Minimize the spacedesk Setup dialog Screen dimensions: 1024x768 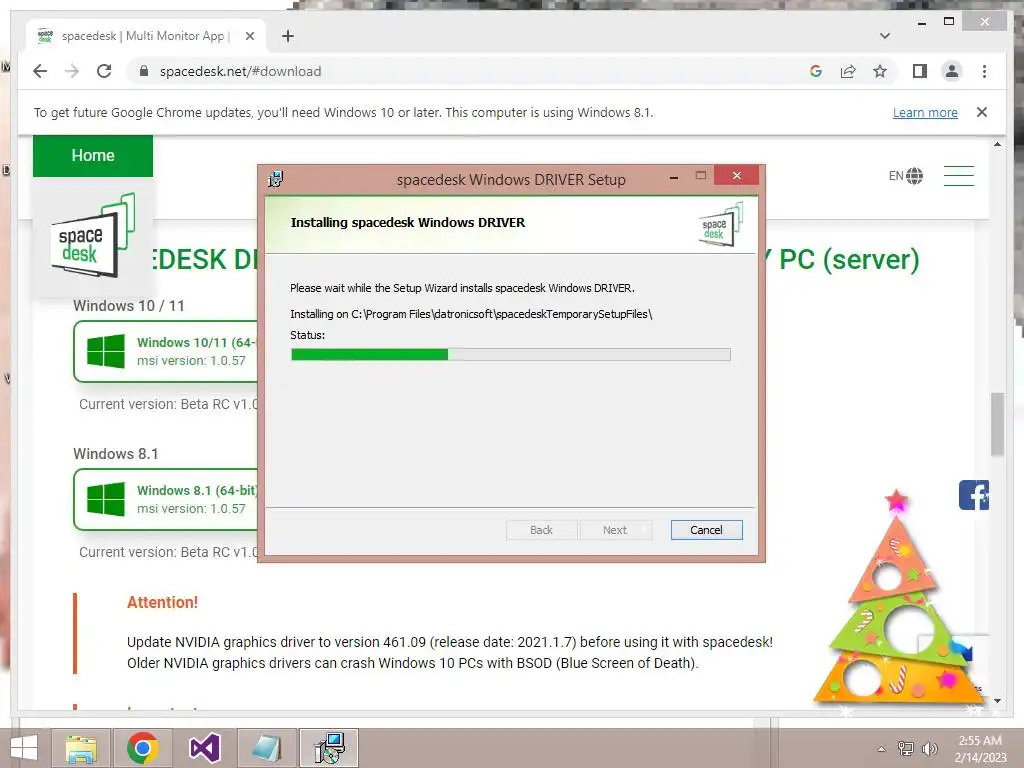tap(673, 176)
